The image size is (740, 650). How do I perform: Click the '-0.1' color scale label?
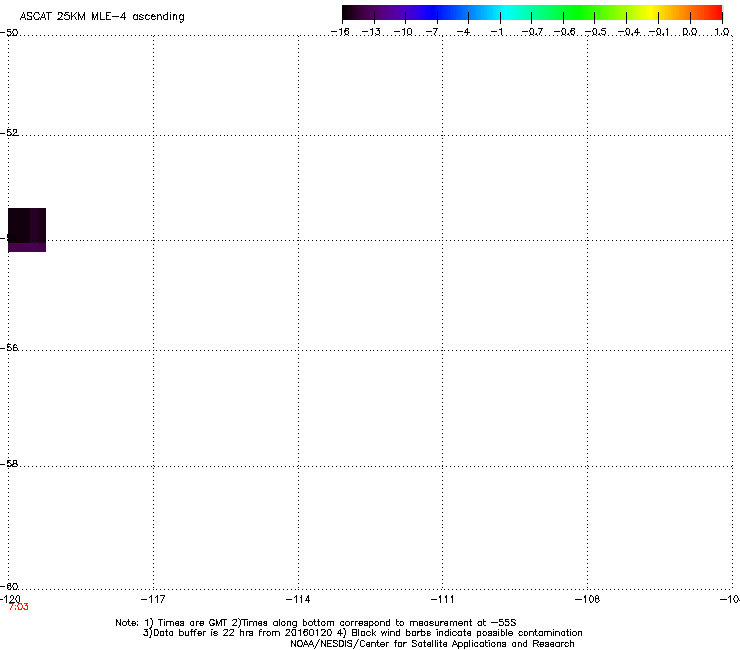pyautogui.click(x=659, y=32)
